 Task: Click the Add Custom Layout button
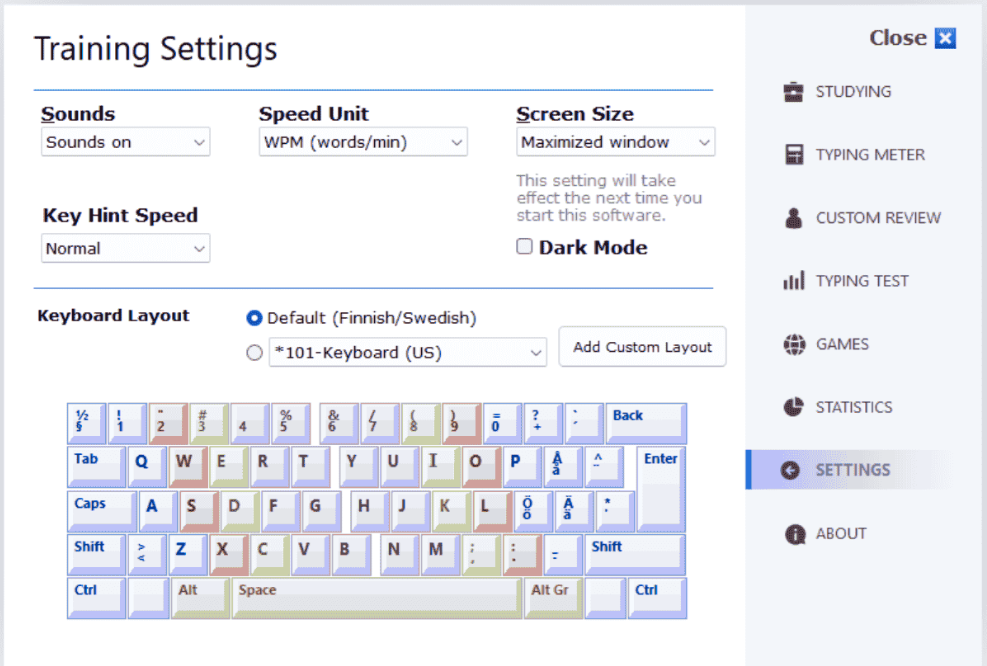pyautogui.click(x=642, y=347)
